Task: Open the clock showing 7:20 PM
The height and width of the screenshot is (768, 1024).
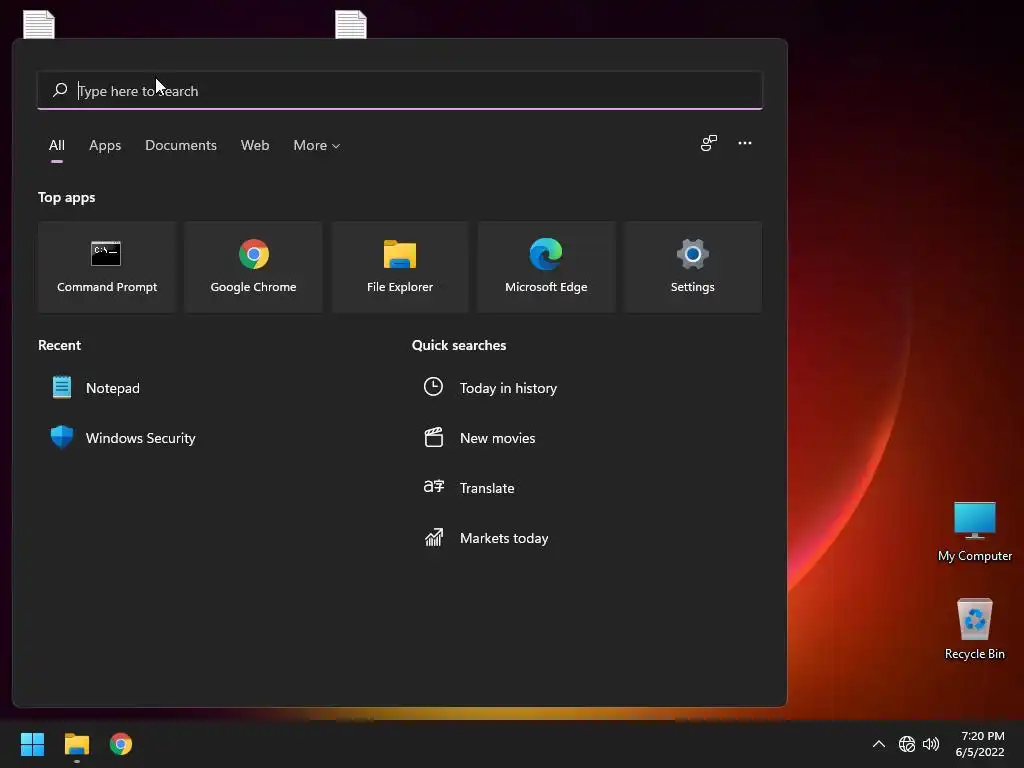Action: (x=980, y=744)
